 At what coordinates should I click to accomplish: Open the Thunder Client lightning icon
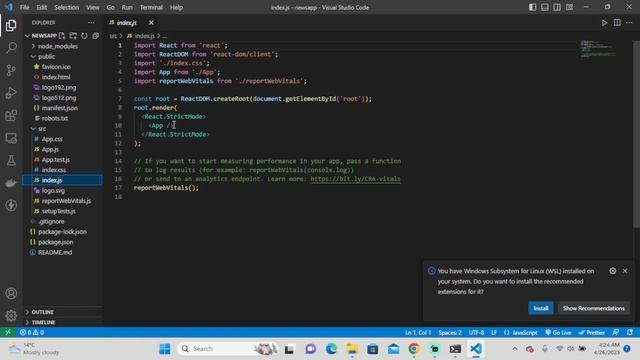point(11,205)
